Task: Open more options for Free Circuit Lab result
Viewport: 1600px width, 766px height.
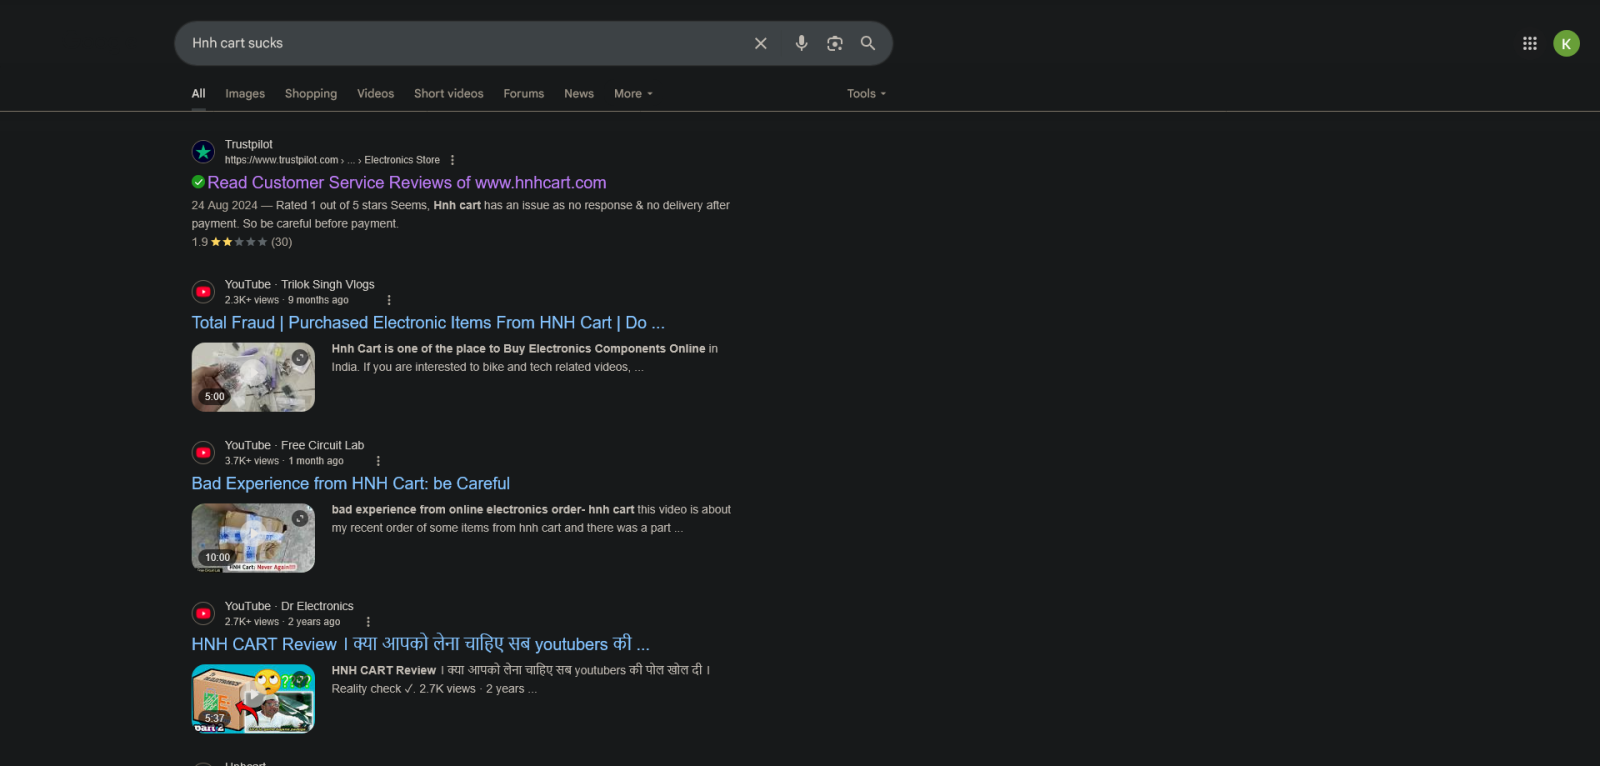Action: [378, 461]
